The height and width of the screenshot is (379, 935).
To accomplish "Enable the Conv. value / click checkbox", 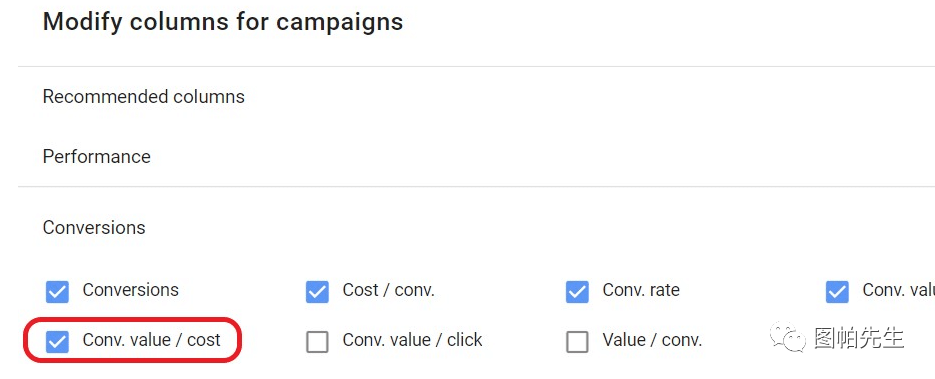I will tap(317, 342).
